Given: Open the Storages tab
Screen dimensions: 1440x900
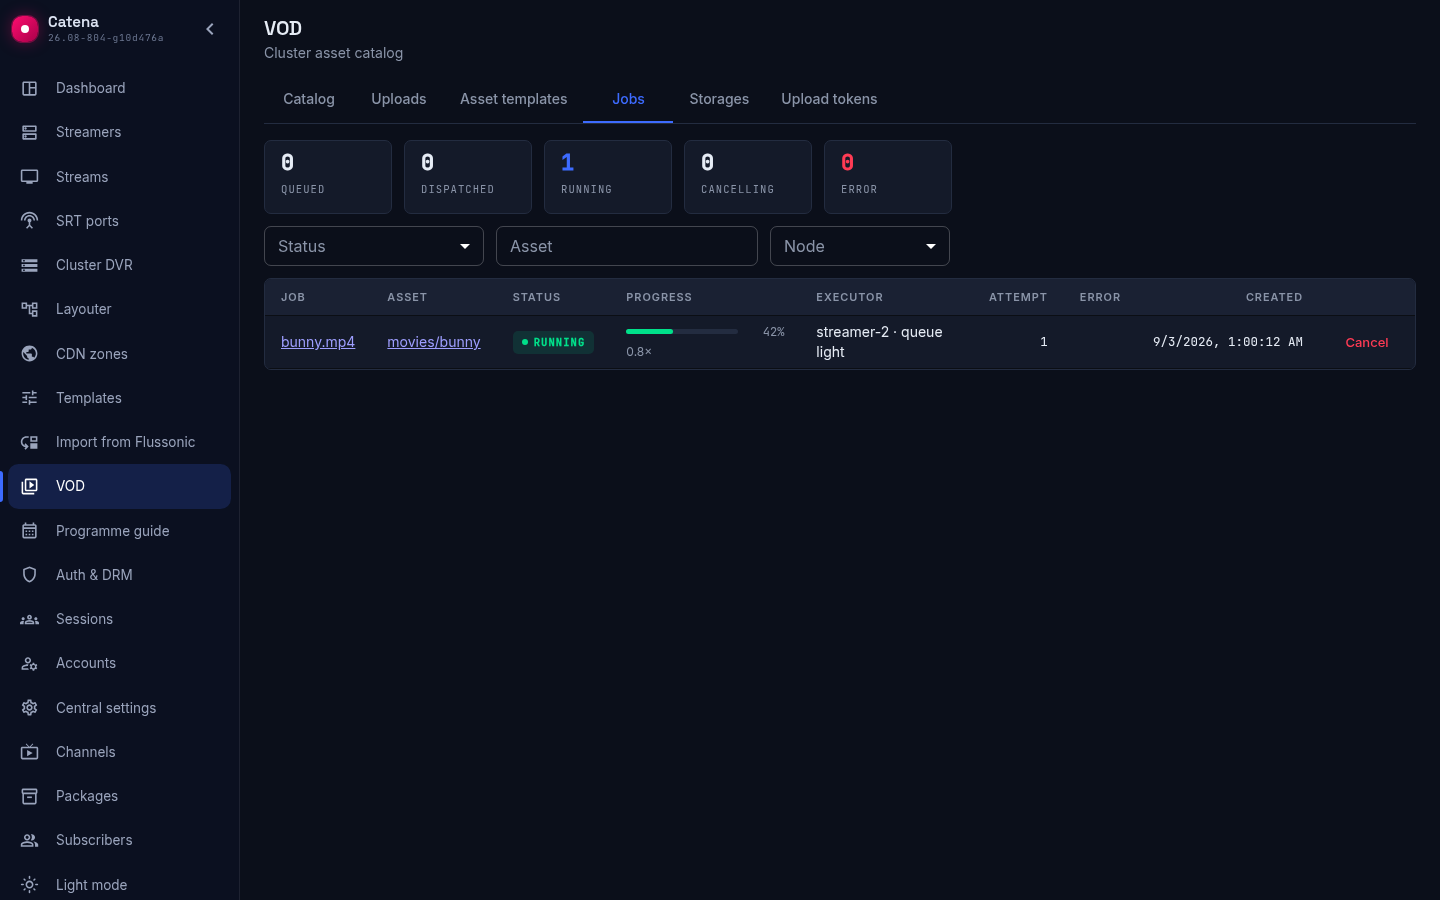Looking at the screenshot, I should [719, 99].
